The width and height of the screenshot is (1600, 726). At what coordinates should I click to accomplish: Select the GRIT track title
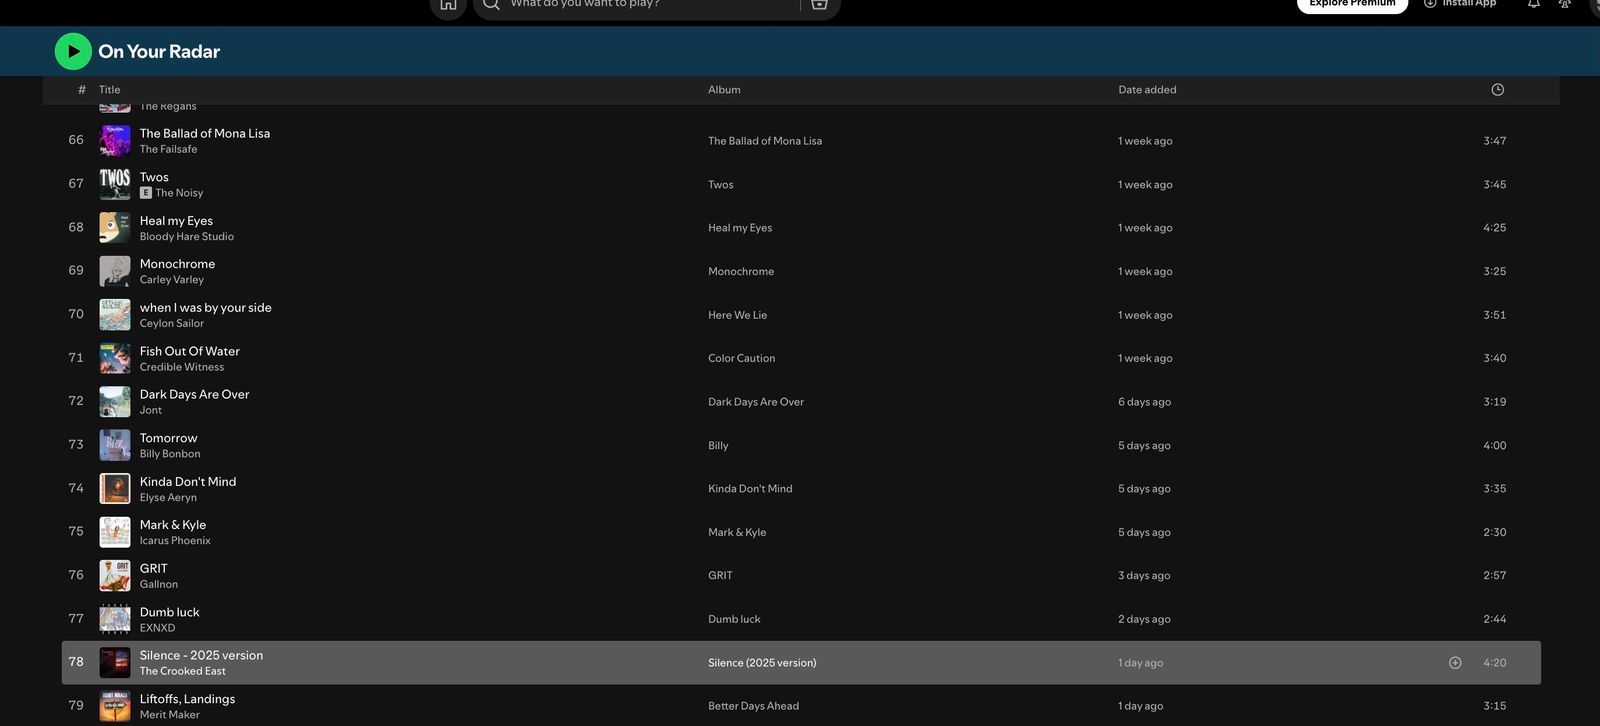pyautogui.click(x=154, y=568)
